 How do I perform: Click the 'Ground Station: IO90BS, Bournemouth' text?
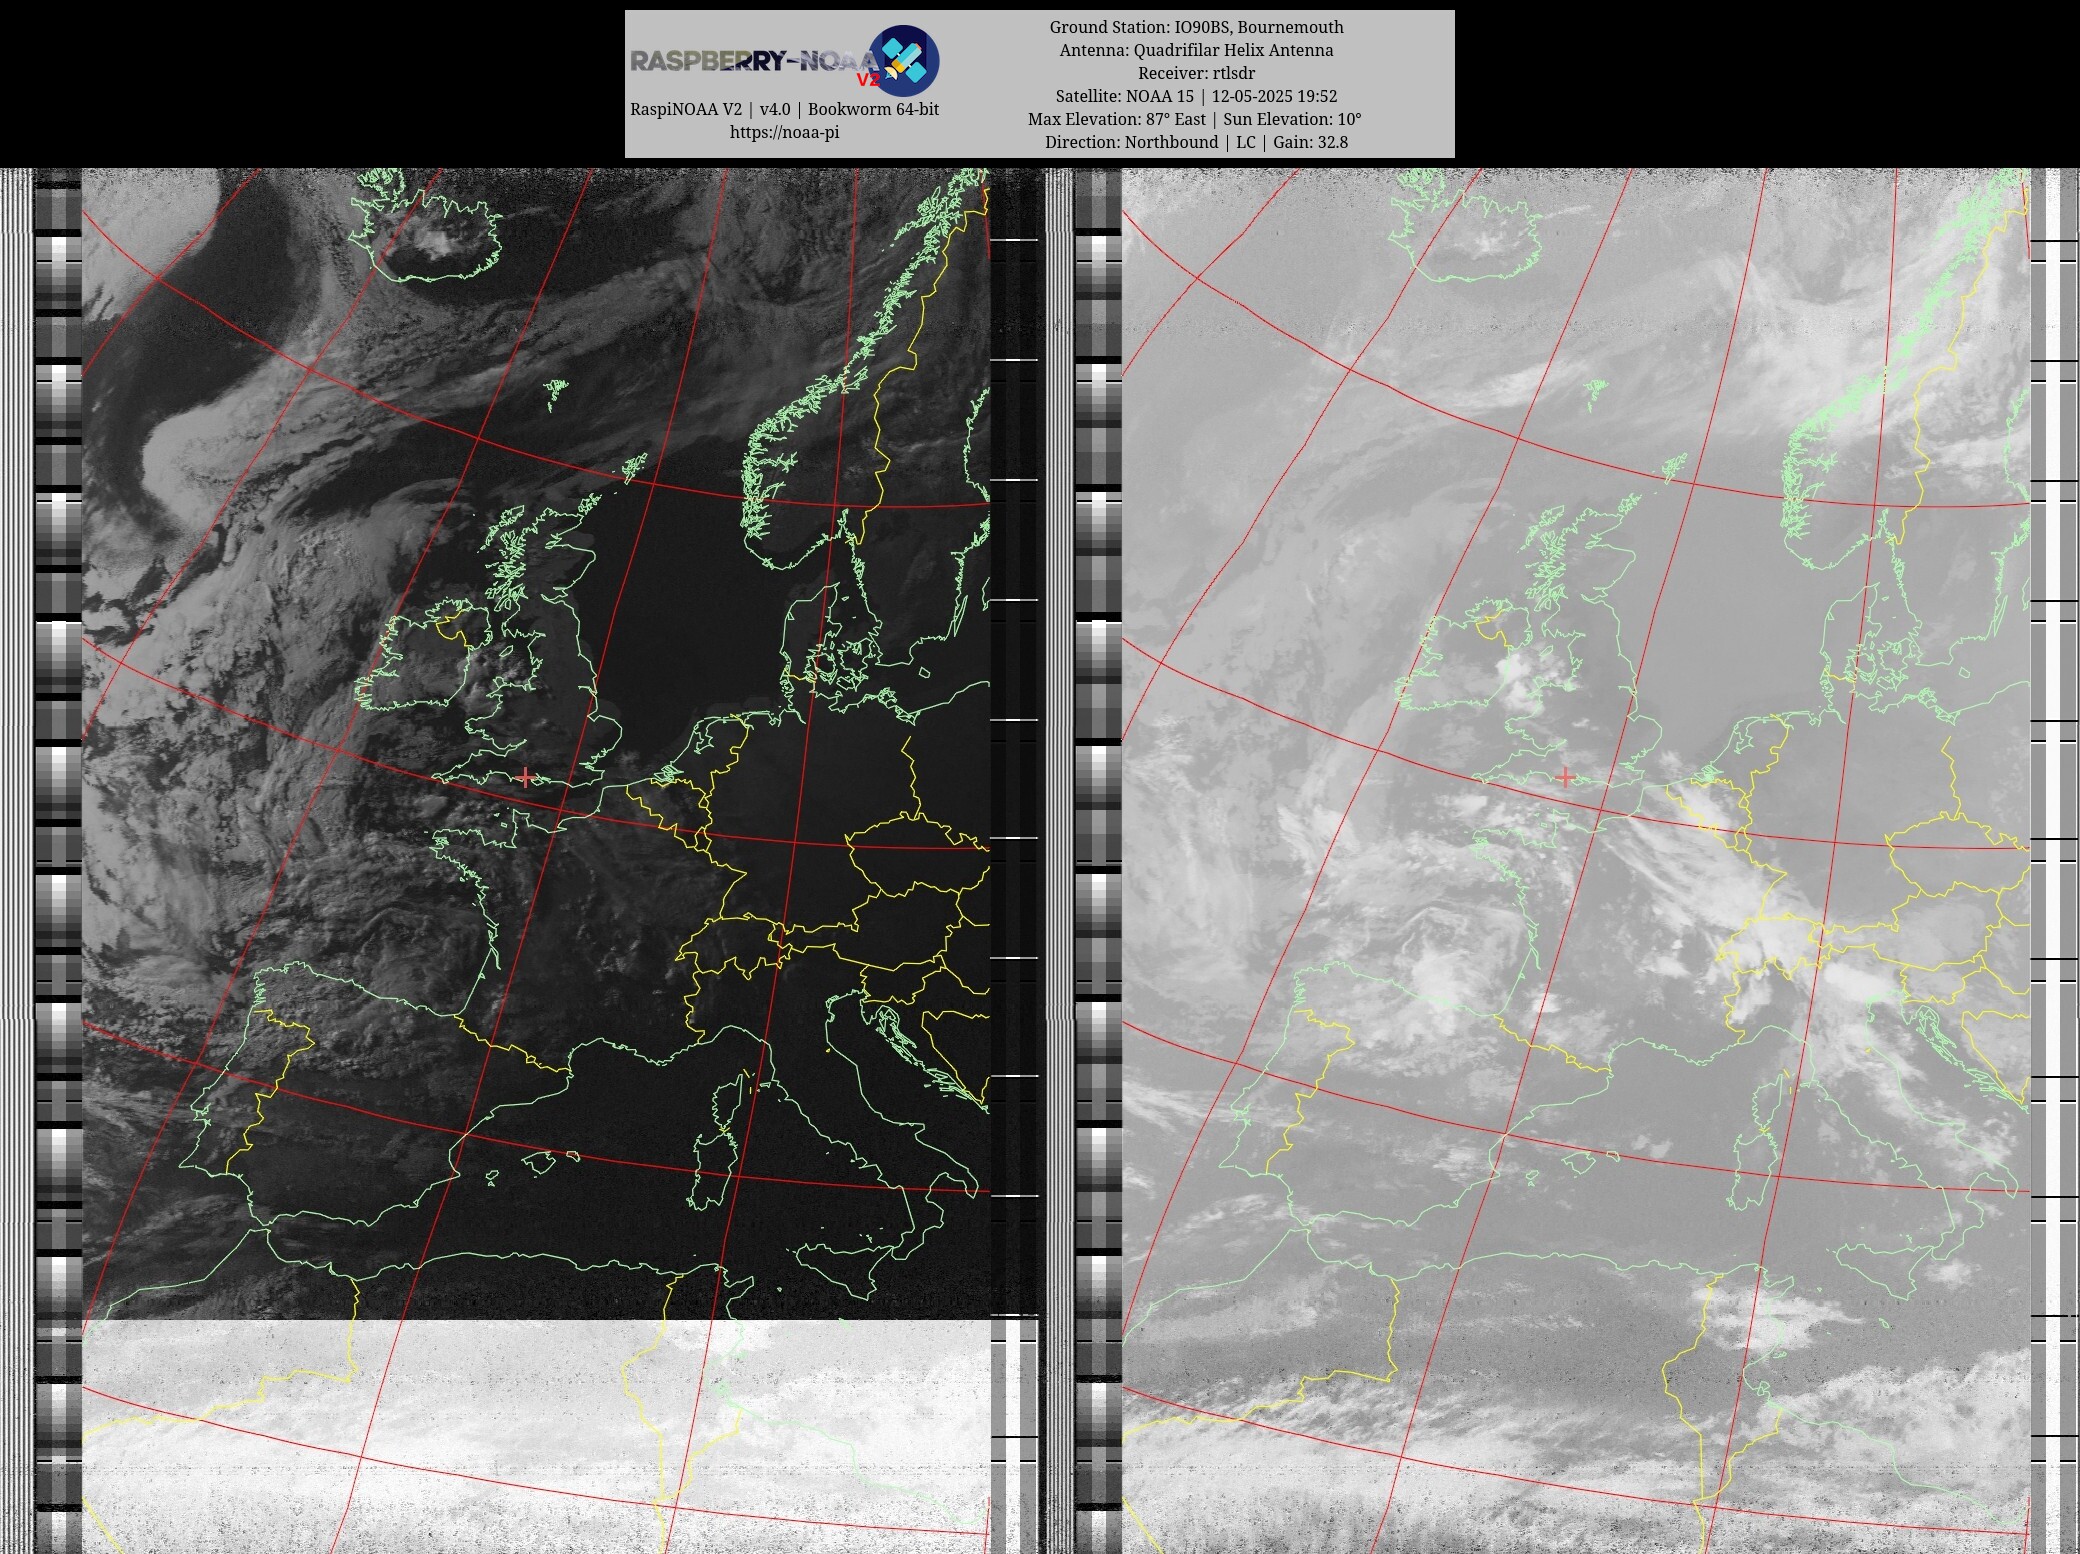1196,27
